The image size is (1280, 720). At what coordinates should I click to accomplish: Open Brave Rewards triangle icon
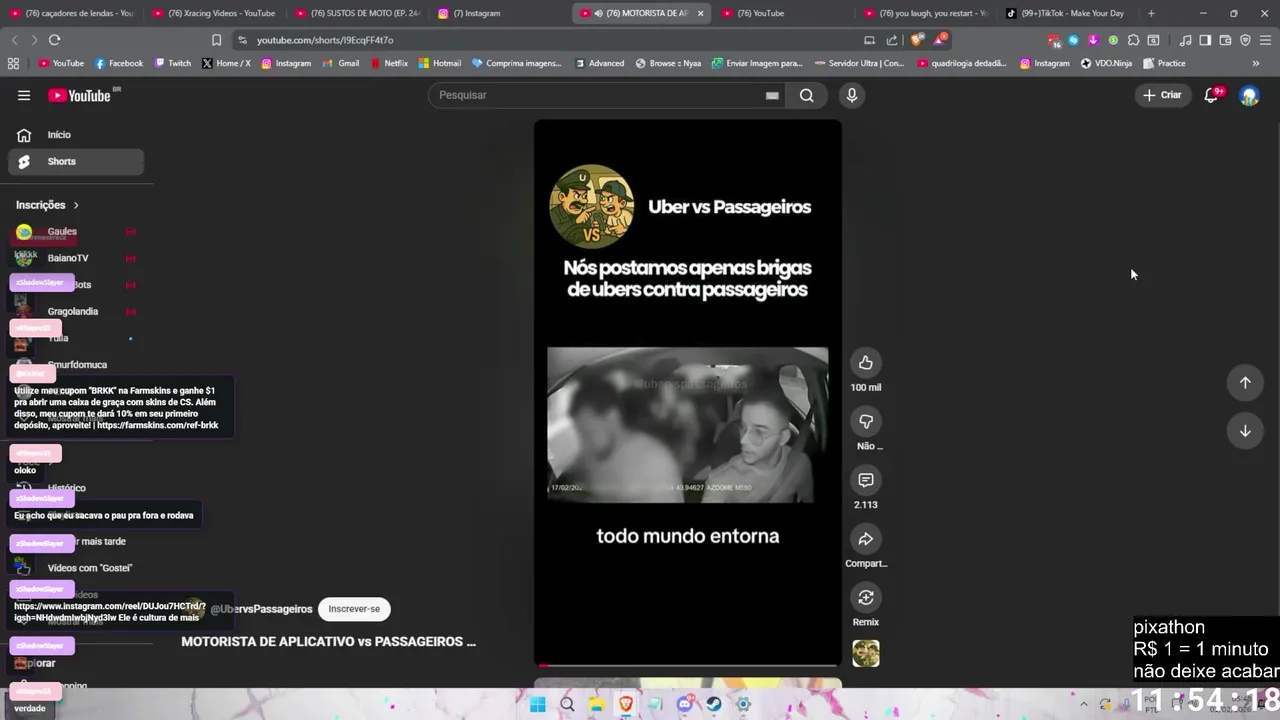pos(942,40)
